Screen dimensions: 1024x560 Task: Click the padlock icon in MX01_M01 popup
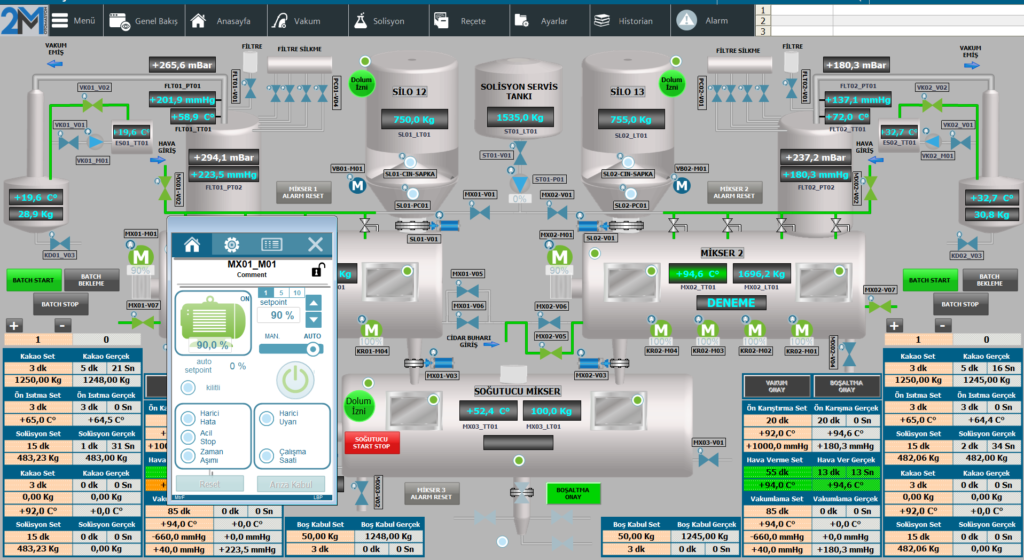[x=317, y=270]
